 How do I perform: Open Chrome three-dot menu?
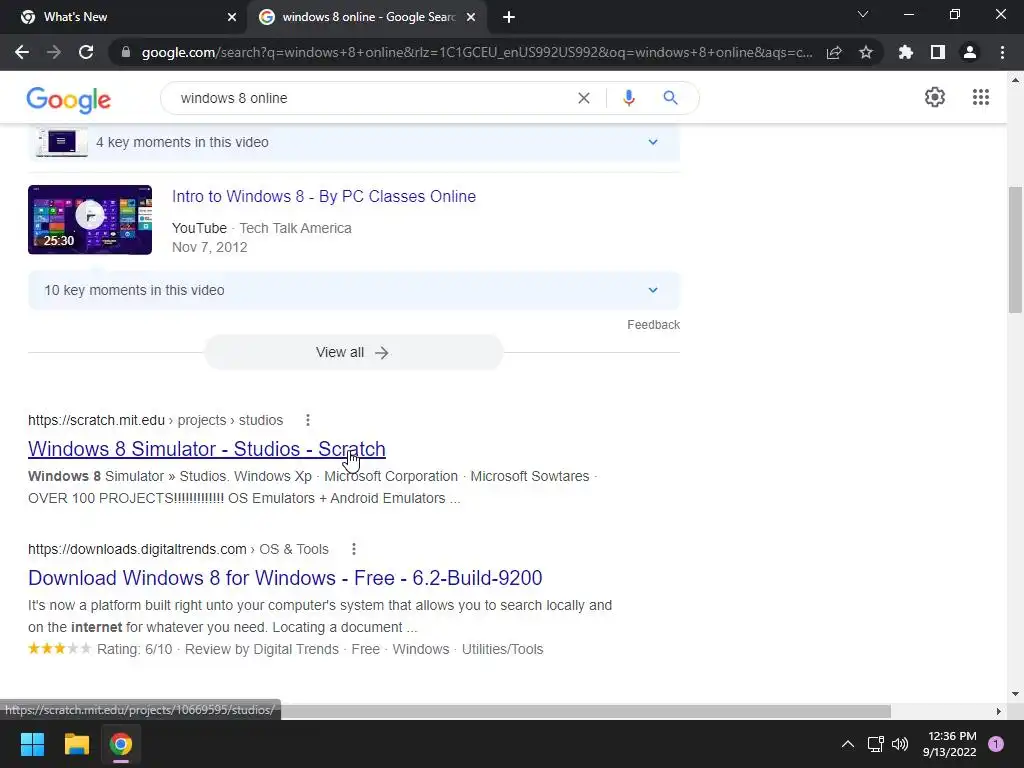point(1002,52)
